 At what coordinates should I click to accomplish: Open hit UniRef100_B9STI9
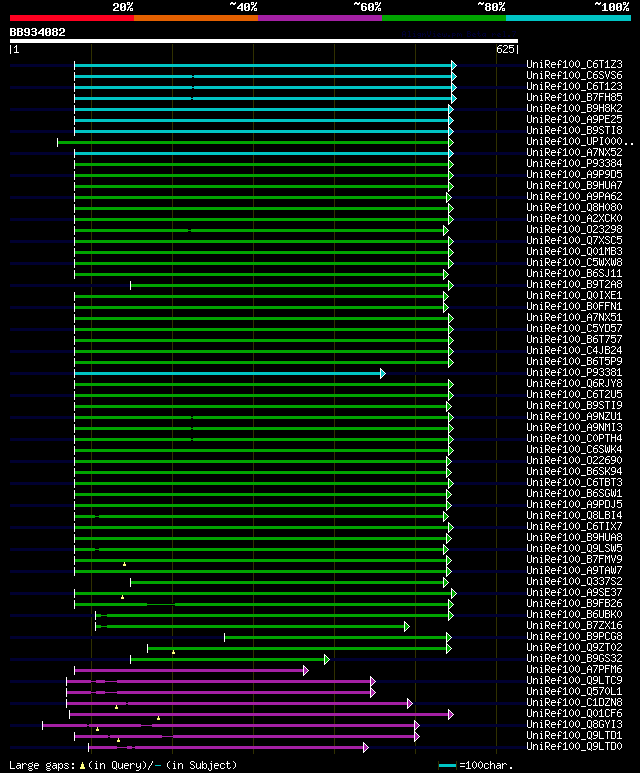[x=574, y=405]
